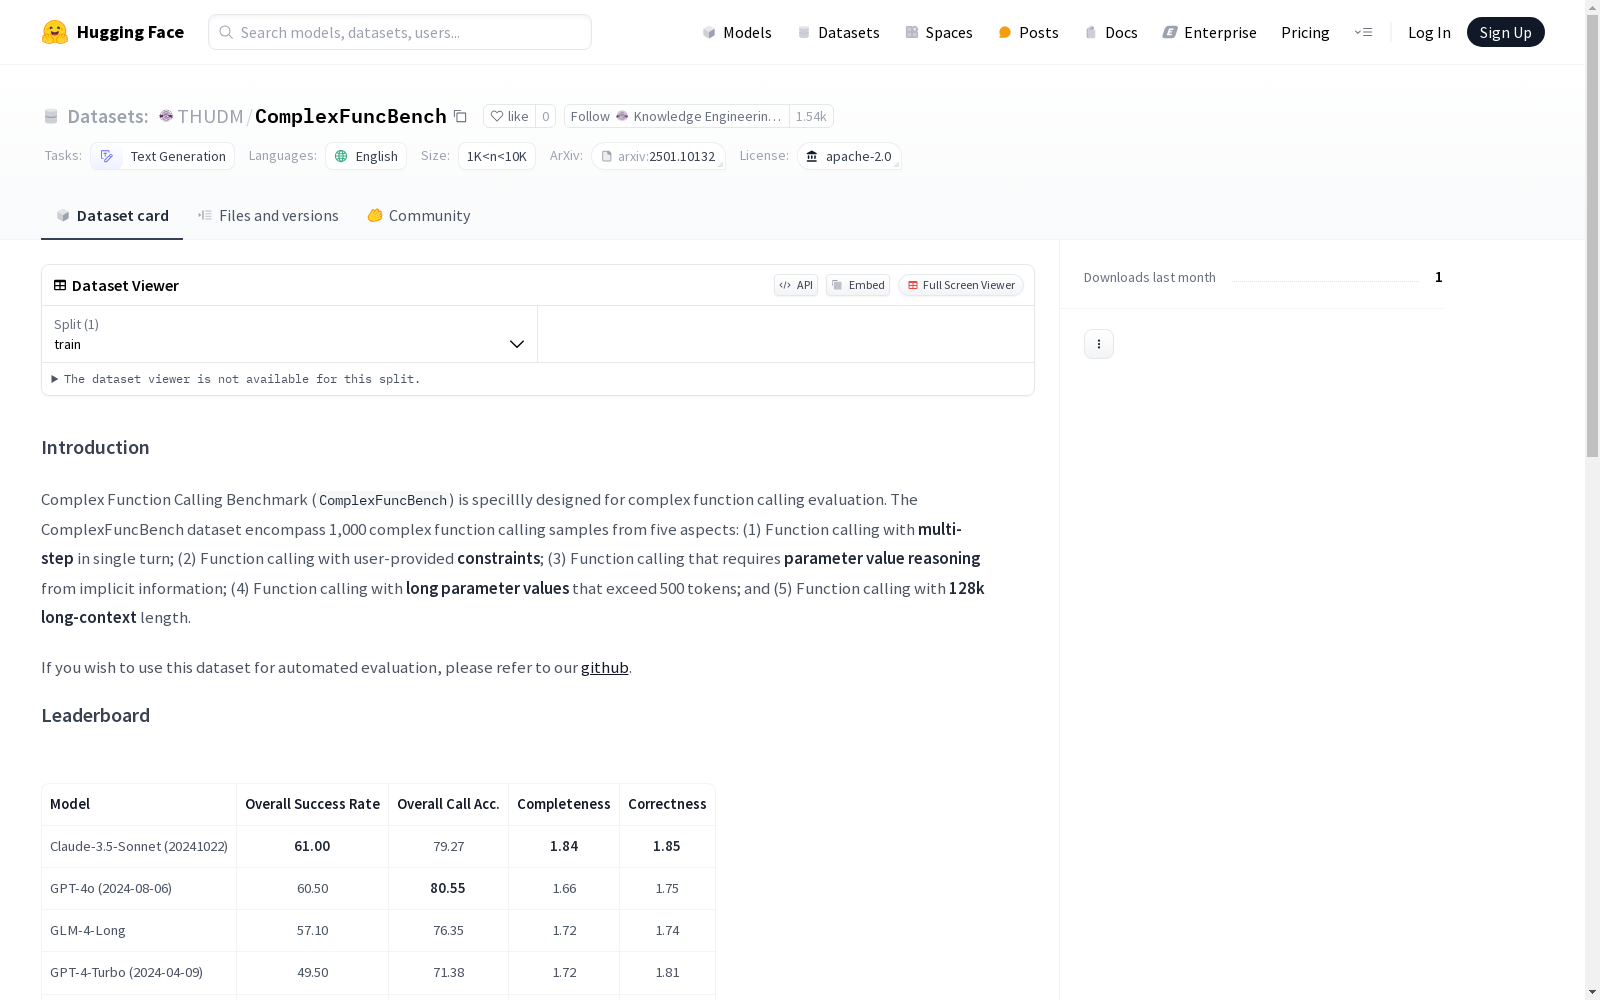Open the Pricing page
This screenshot has width=1600, height=1000.
(1305, 32)
